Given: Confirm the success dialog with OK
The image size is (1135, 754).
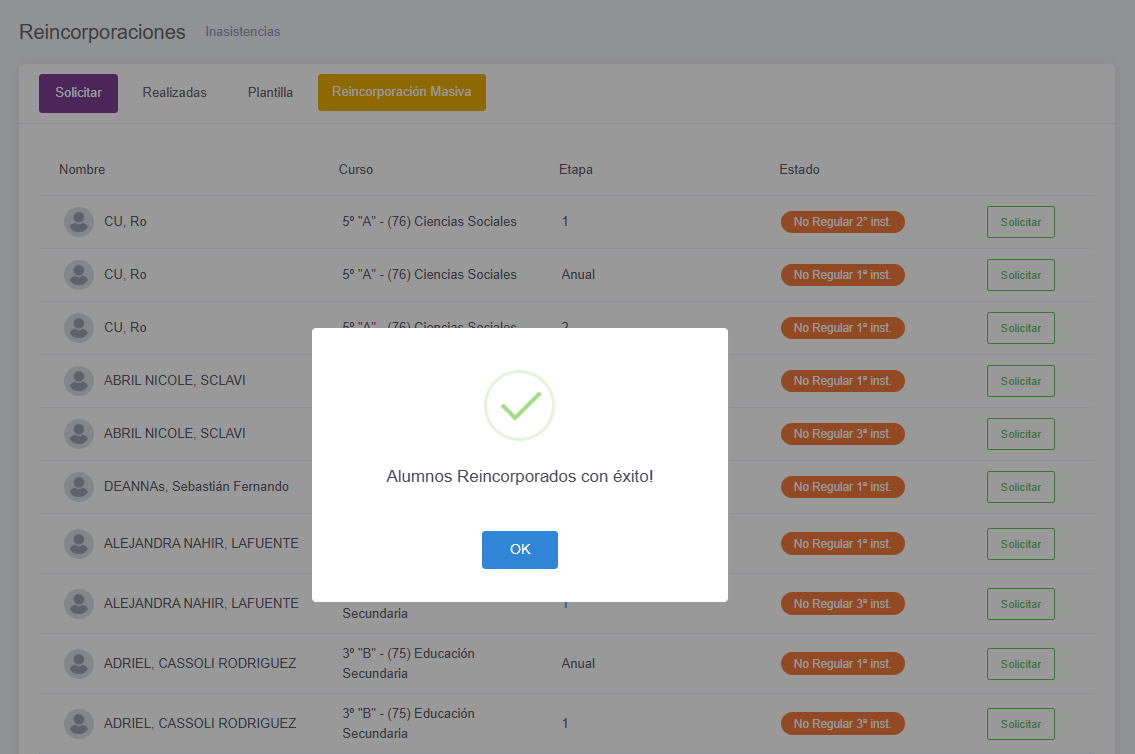Looking at the screenshot, I should [520, 549].
